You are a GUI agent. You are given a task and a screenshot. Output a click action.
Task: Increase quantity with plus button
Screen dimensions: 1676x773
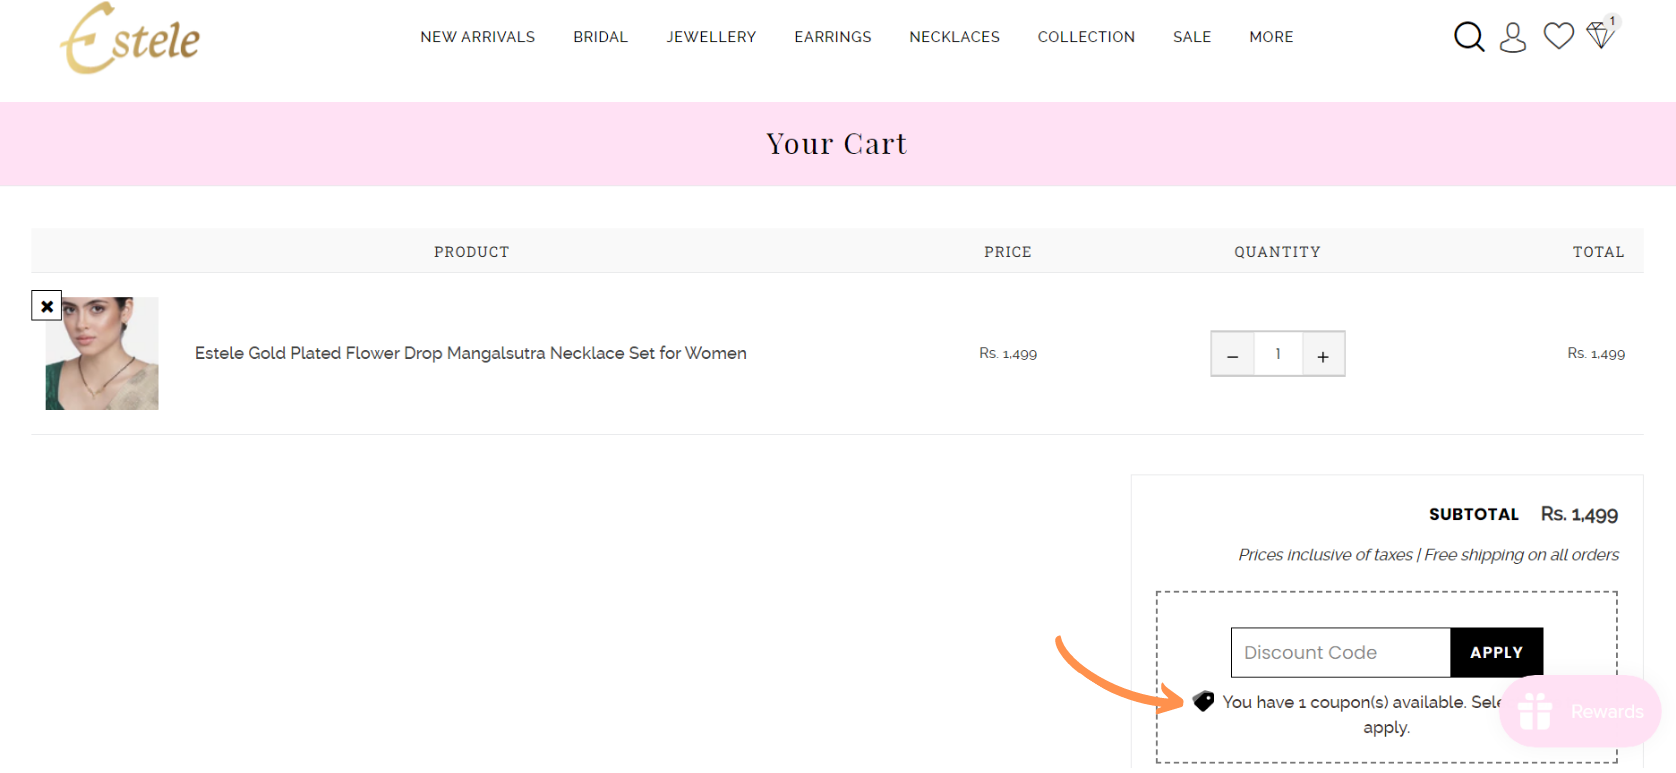coord(1323,354)
